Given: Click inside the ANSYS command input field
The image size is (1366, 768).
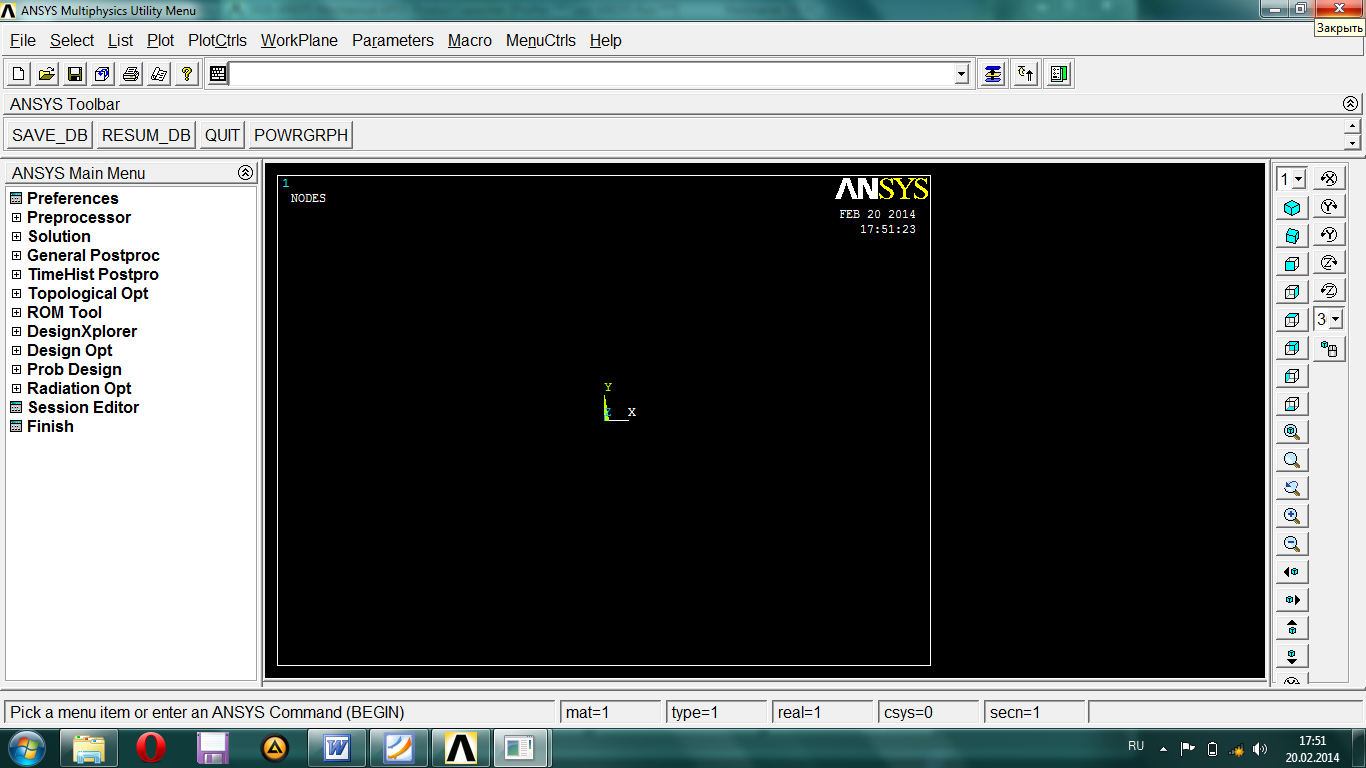Looking at the screenshot, I should (591, 74).
